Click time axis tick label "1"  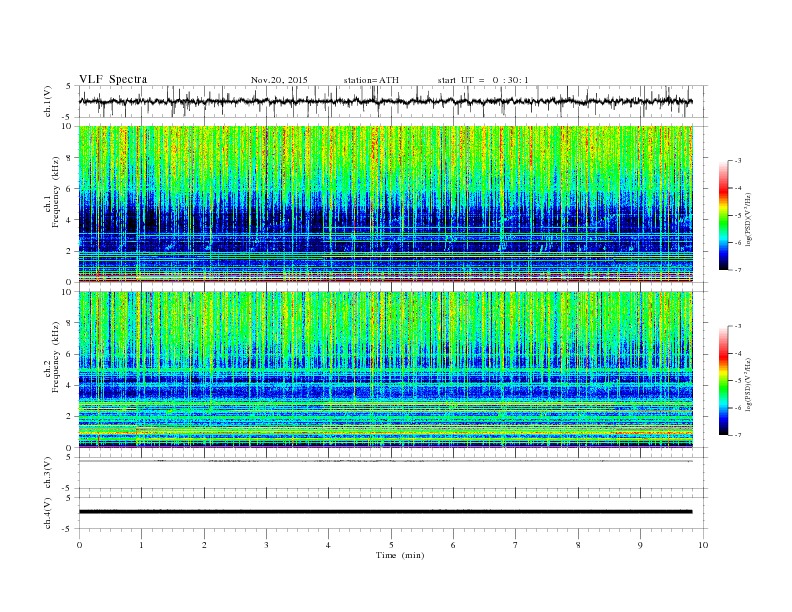142,545
